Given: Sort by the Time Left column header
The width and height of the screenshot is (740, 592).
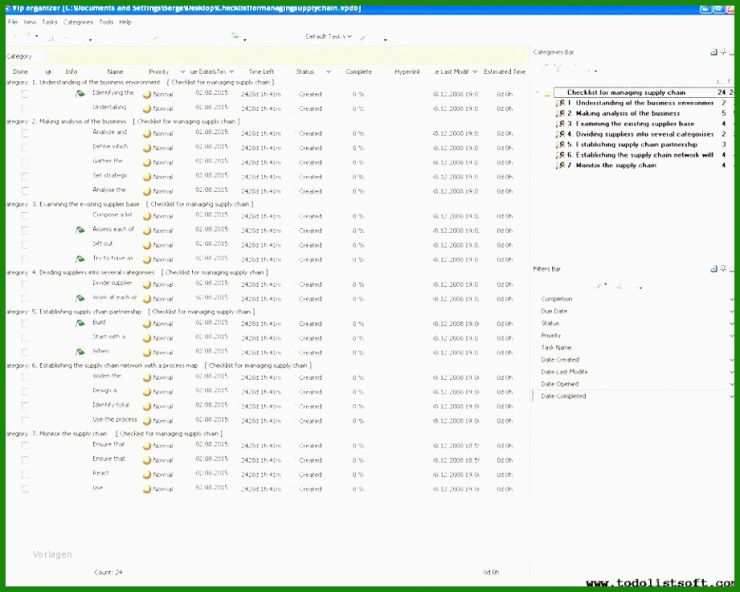Looking at the screenshot, I should coord(261,72).
